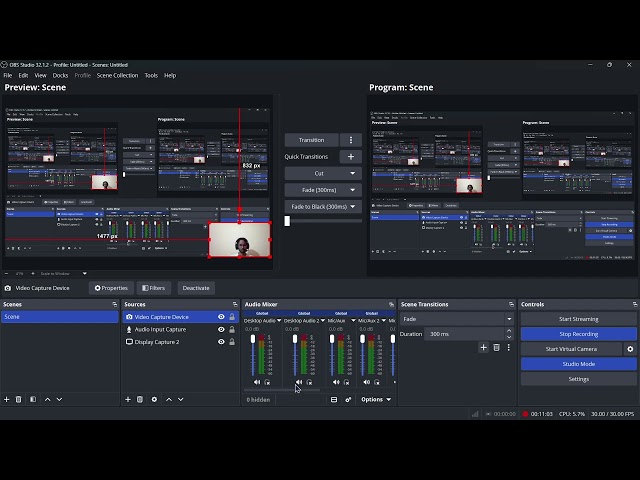Click Start Streaming
Viewport: 640px width, 480px height.
click(579, 319)
